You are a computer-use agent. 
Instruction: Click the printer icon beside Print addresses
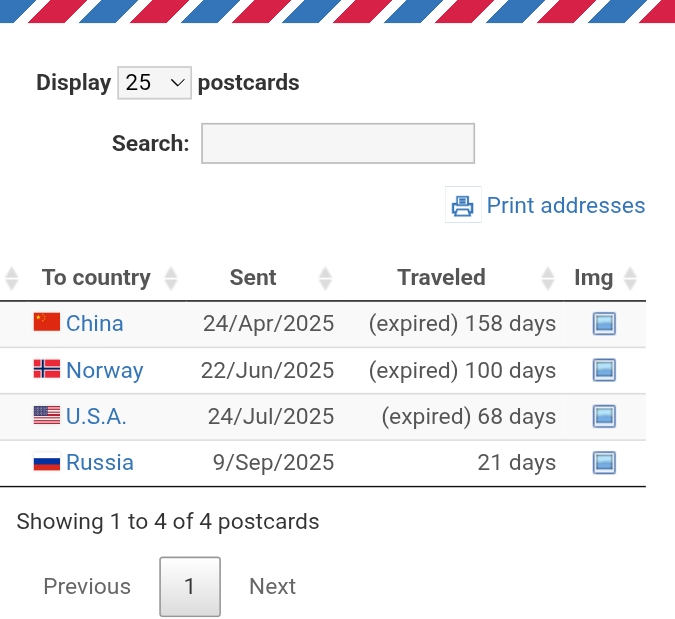pyautogui.click(x=462, y=206)
